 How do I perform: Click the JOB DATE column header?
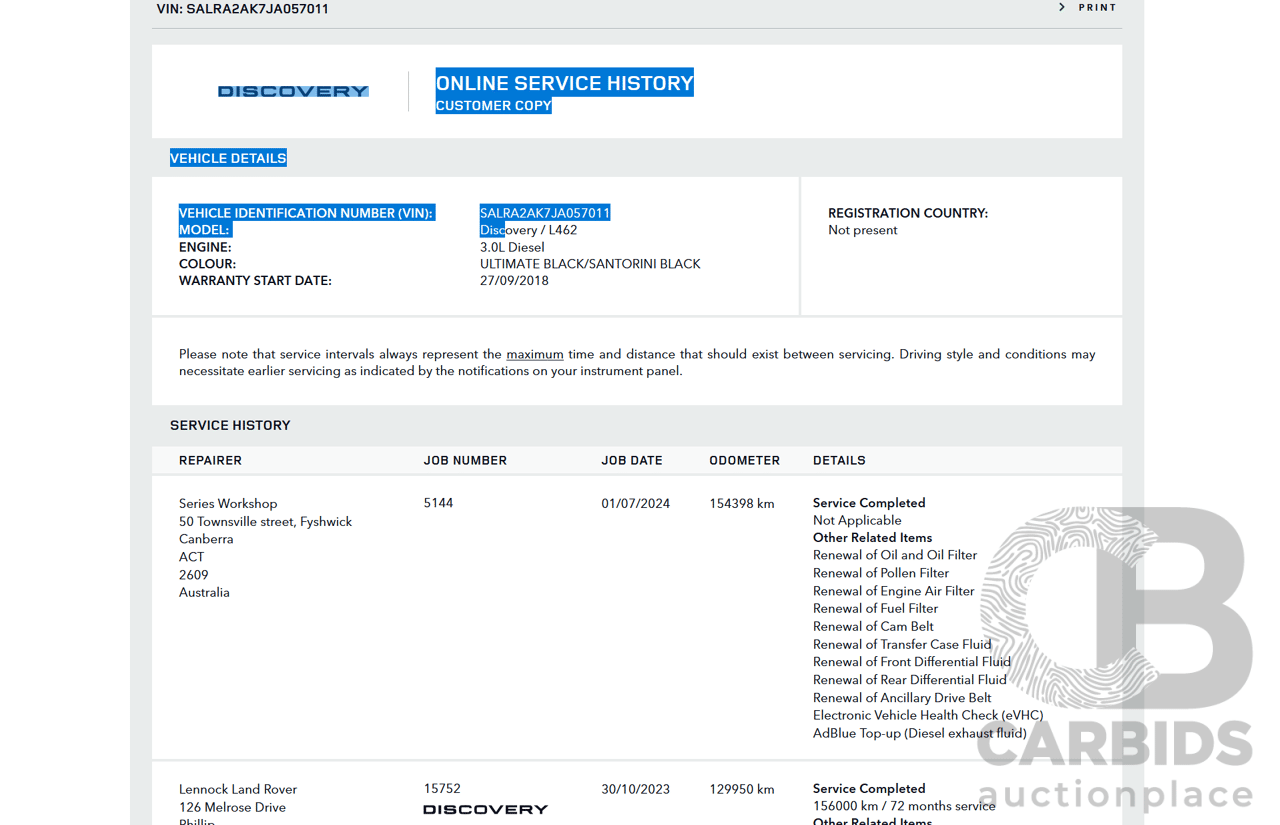click(631, 461)
